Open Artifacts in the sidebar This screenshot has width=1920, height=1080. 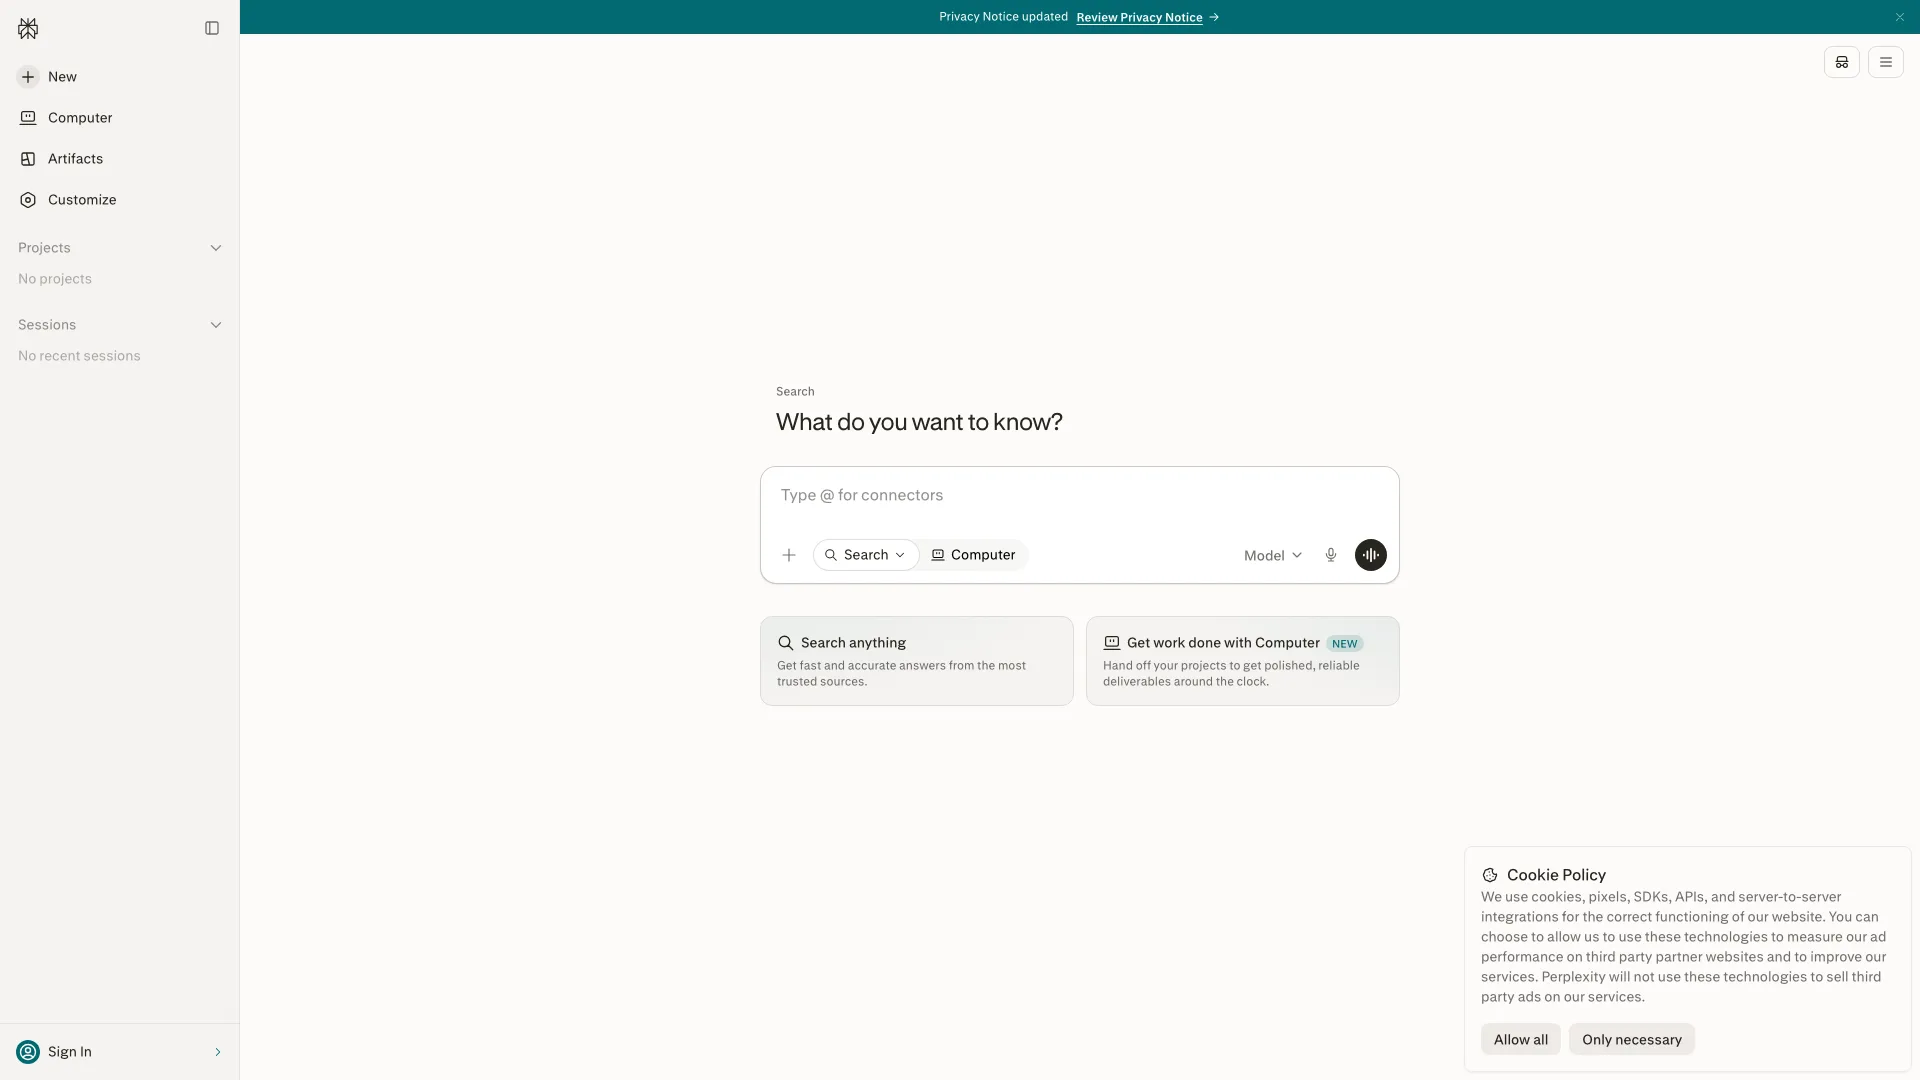120,159
